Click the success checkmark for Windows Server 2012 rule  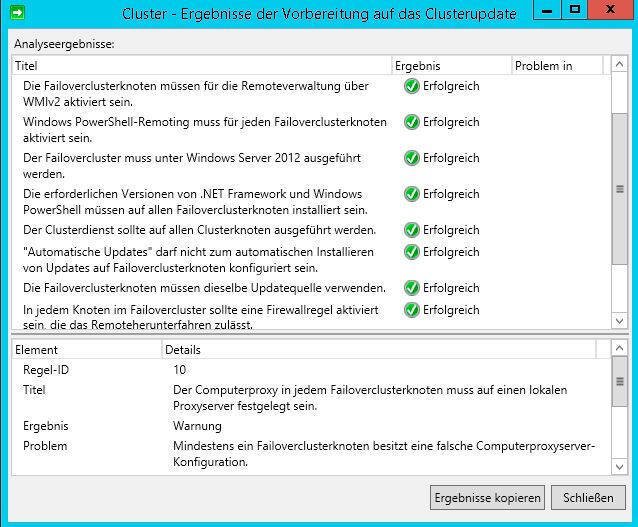tap(411, 158)
